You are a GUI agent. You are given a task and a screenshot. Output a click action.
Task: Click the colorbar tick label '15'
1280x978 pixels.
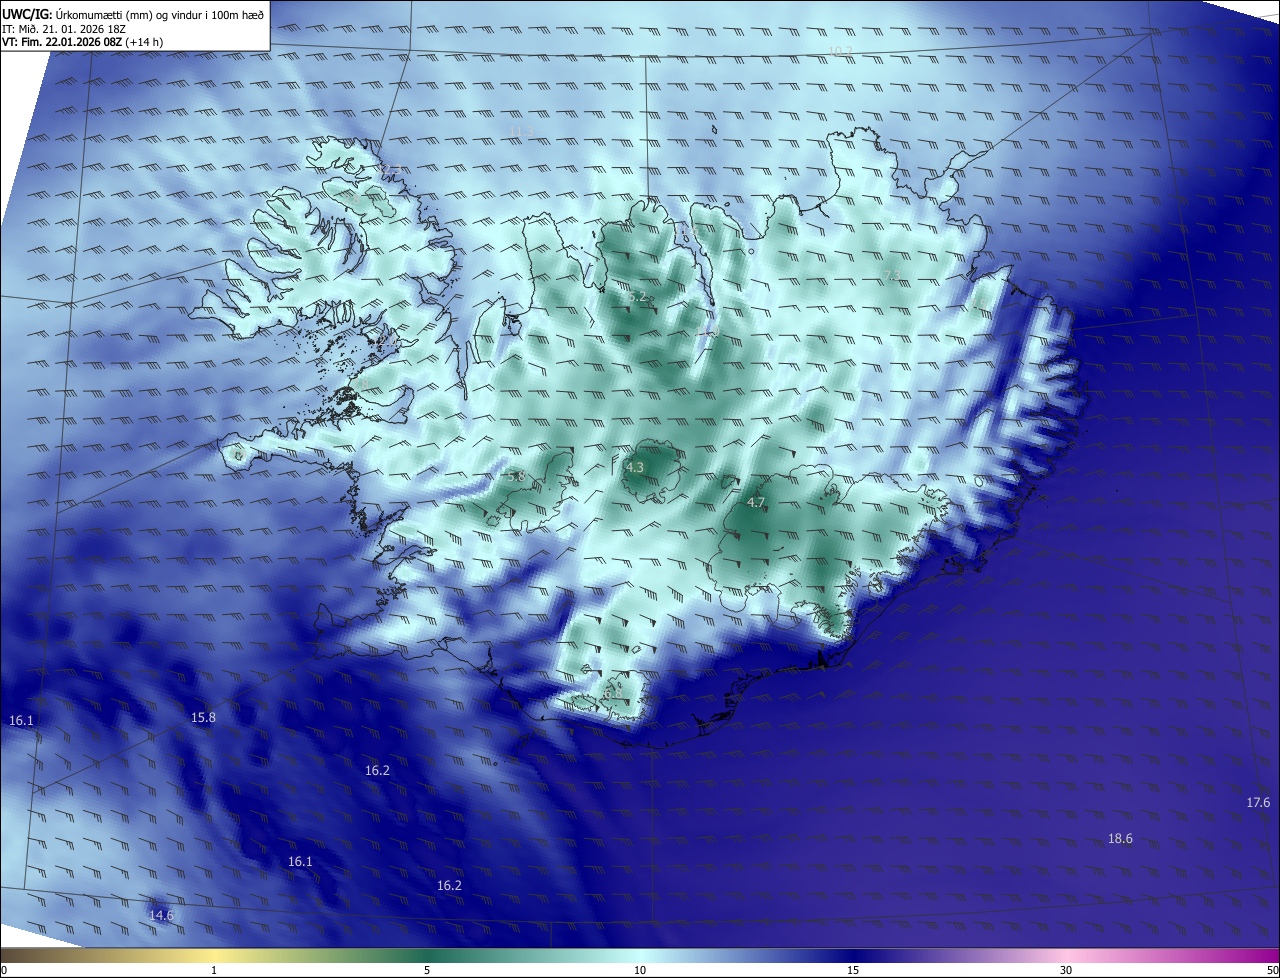pos(853,970)
